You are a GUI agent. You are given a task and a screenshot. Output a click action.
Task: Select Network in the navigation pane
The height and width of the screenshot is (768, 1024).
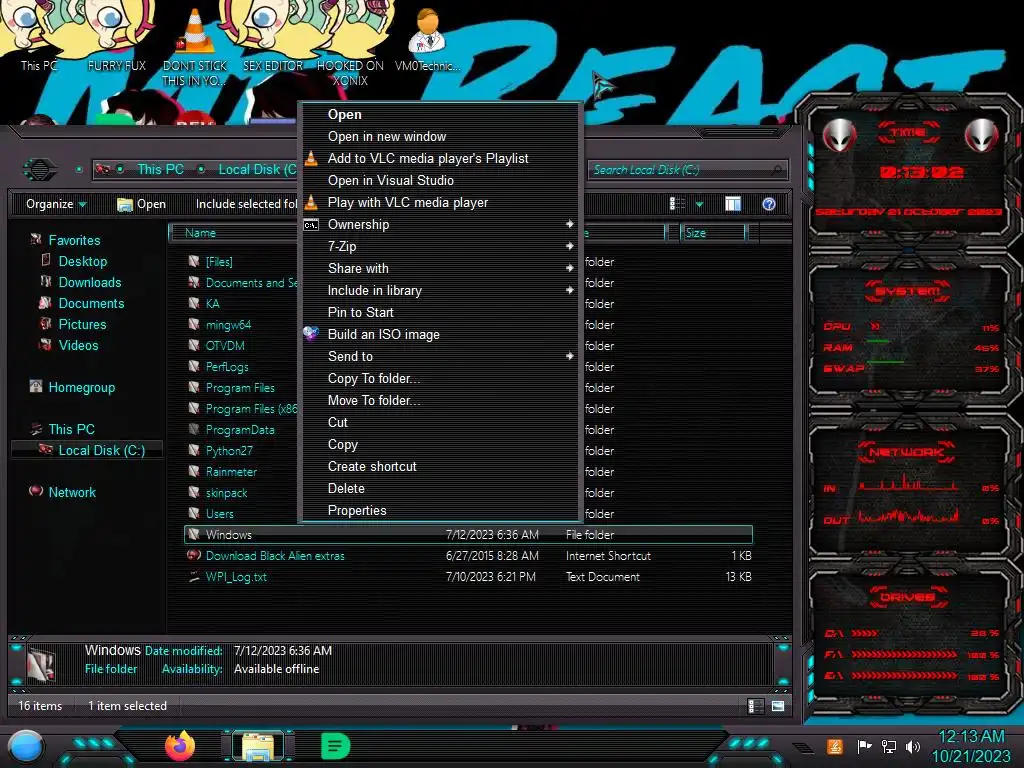(71, 492)
